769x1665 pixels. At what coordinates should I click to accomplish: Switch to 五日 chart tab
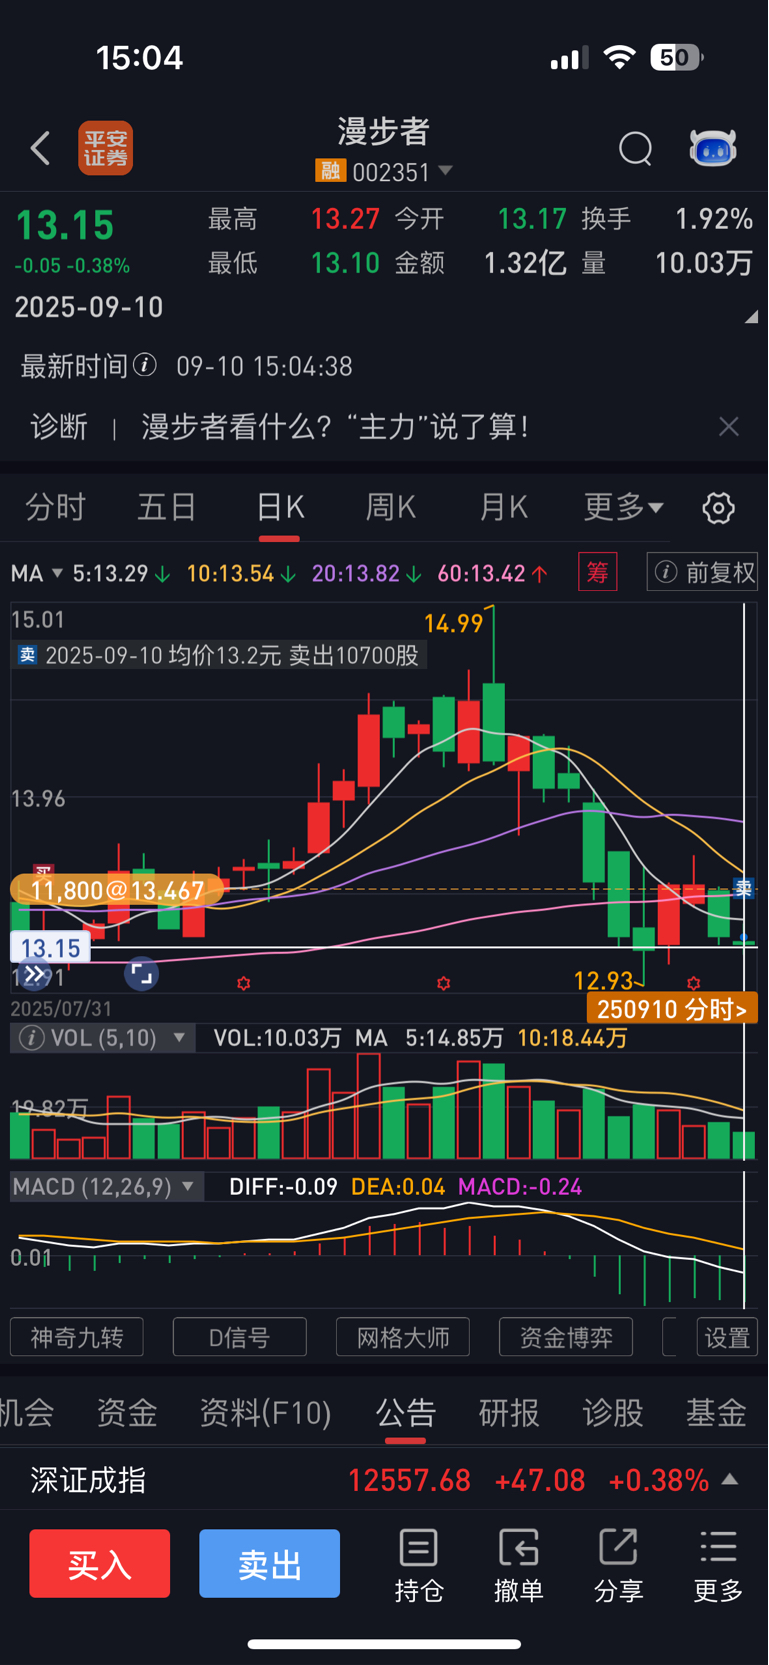pos(166,508)
